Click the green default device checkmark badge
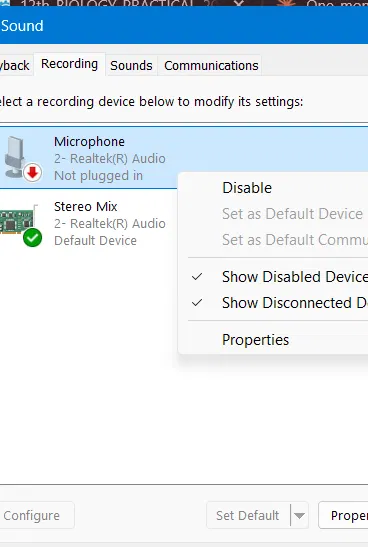This screenshot has height=547, width=368. tap(32, 238)
